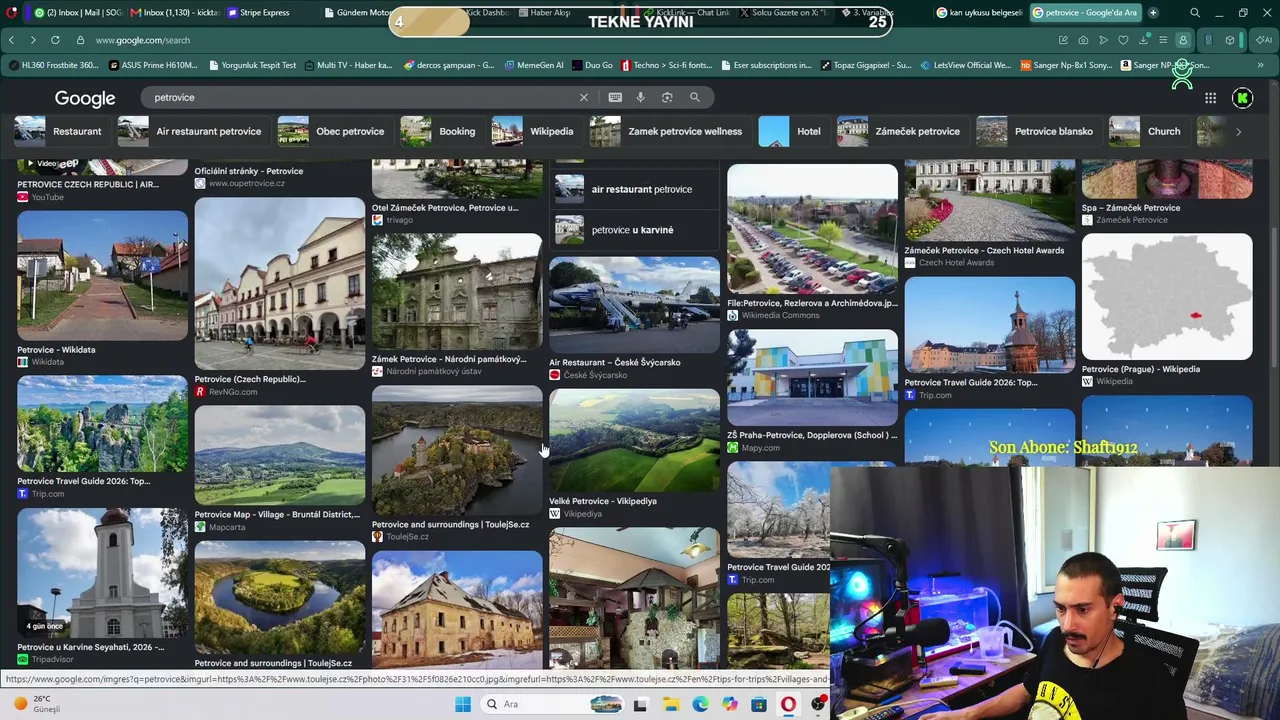
Task: Start a voice search with the microphone
Action: (x=641, y=97)
